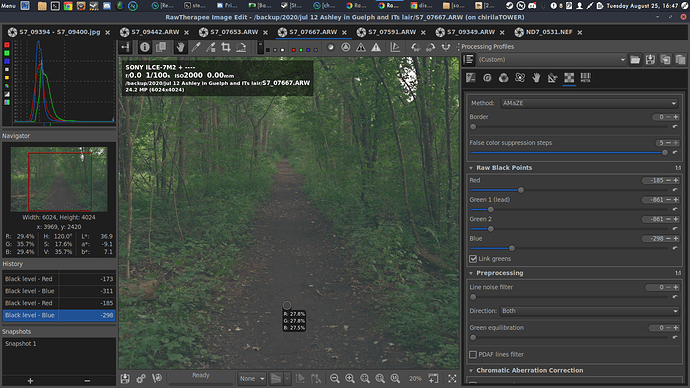Select the Hand navigation tool

coord(180,47)
